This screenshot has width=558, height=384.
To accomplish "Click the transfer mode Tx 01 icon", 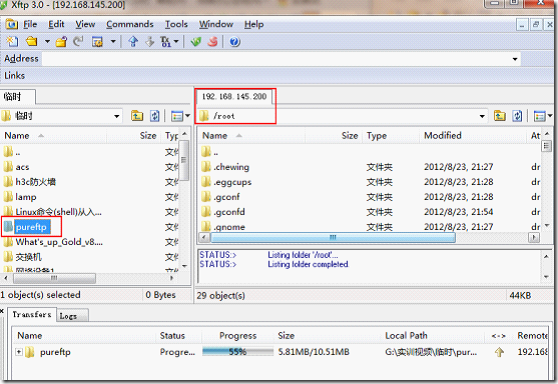I will point(166,42).
